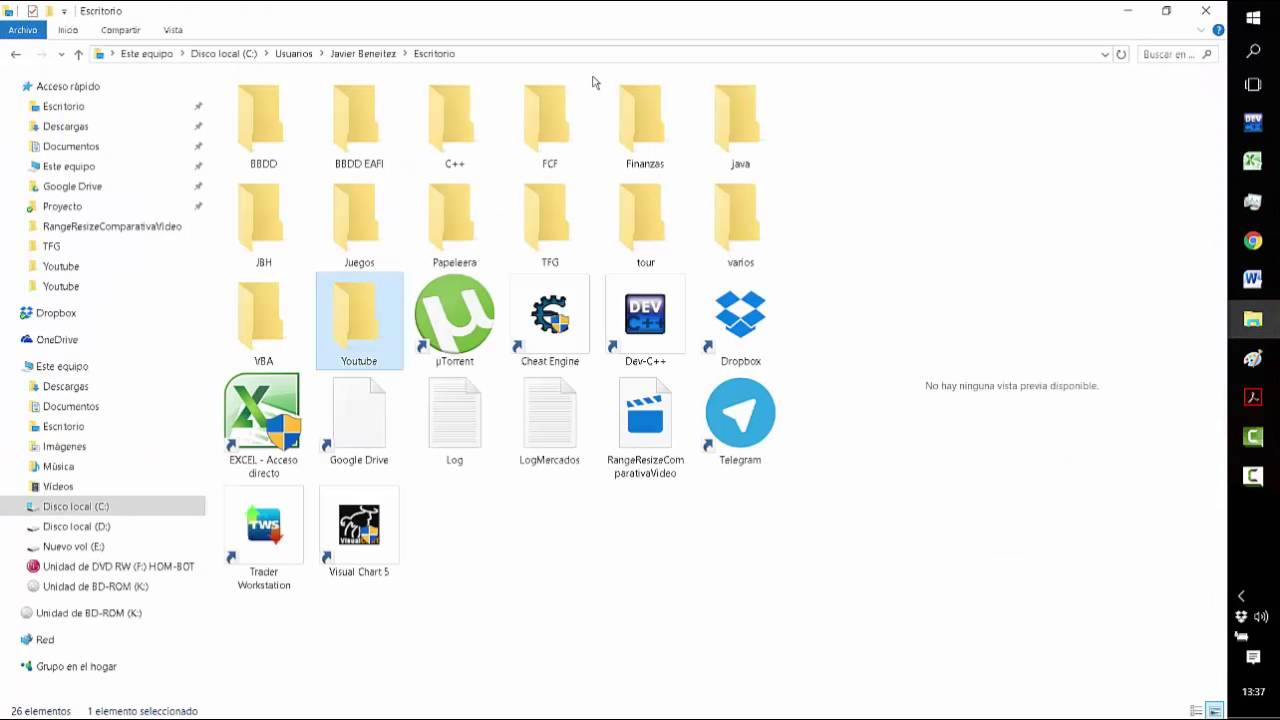Open the help question mark icon
The height and width of the screenshot is (720, 1280).
[1218, 30]
